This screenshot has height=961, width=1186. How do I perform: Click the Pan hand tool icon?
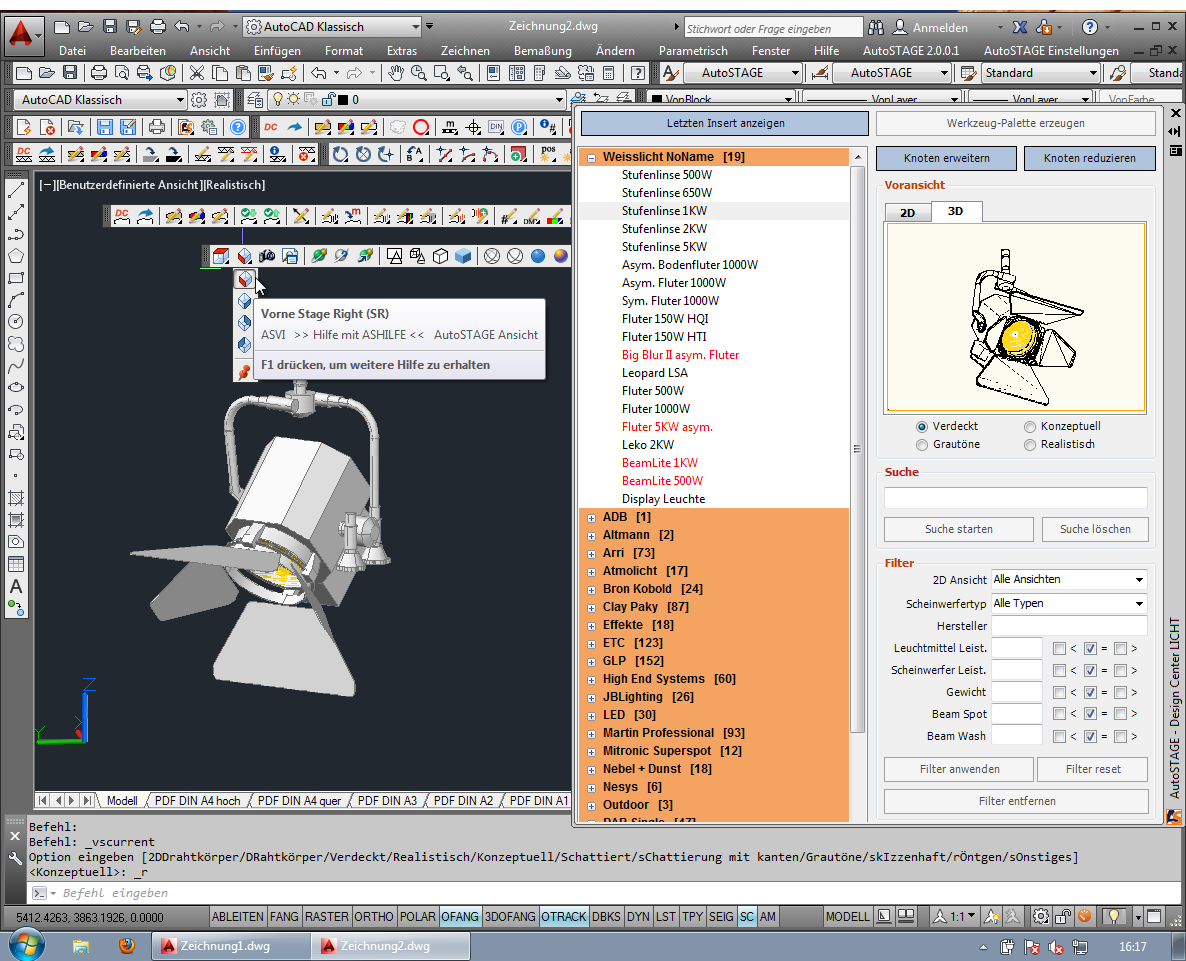[x=396, y=72]
